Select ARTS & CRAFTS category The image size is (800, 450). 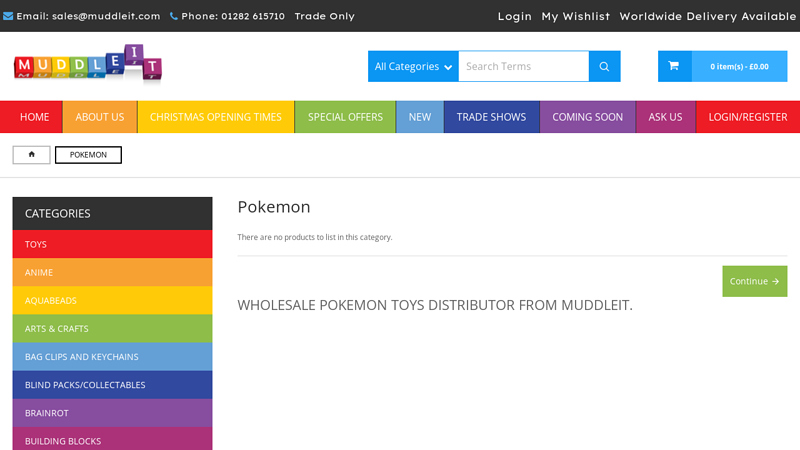click(x=112, y=328)
